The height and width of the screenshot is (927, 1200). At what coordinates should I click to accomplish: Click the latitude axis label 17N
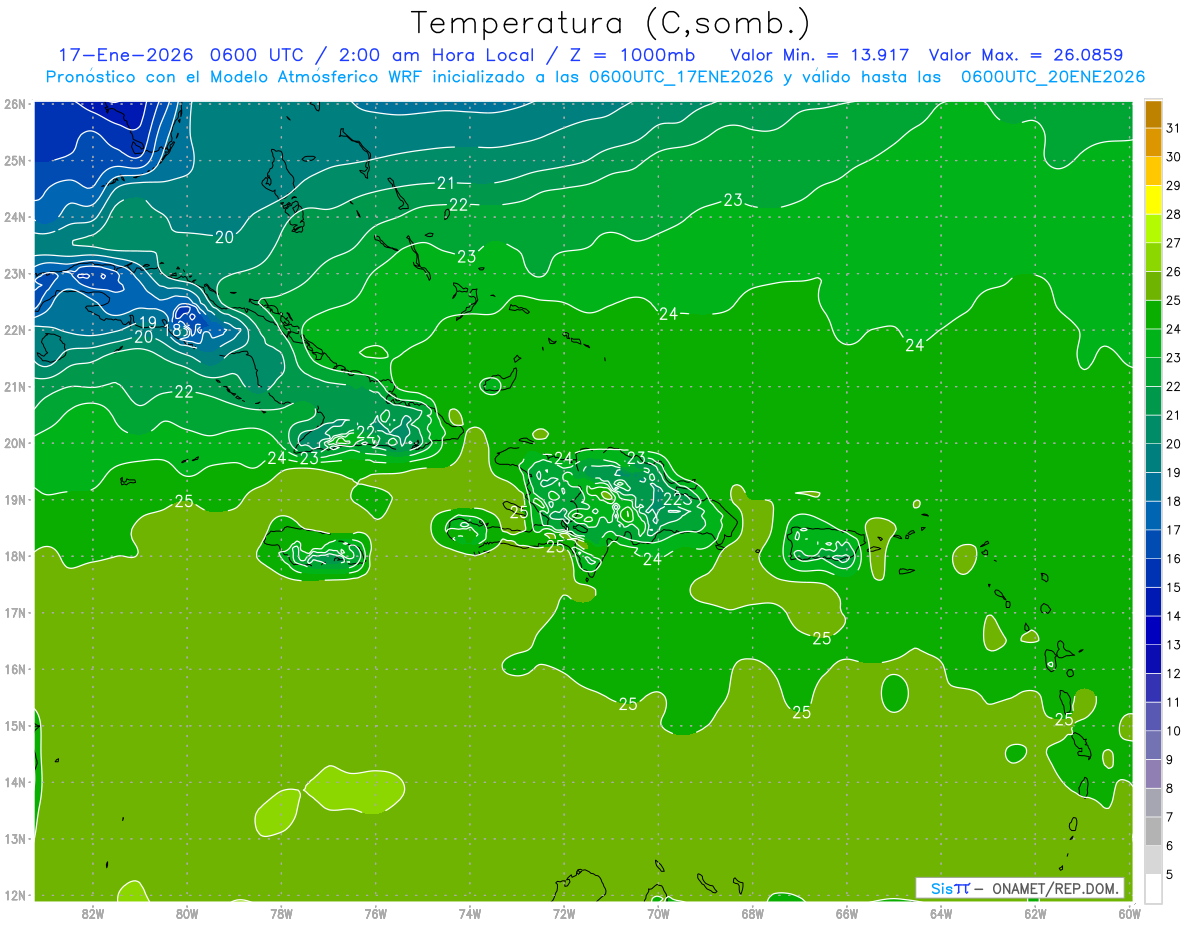point(15,612)
